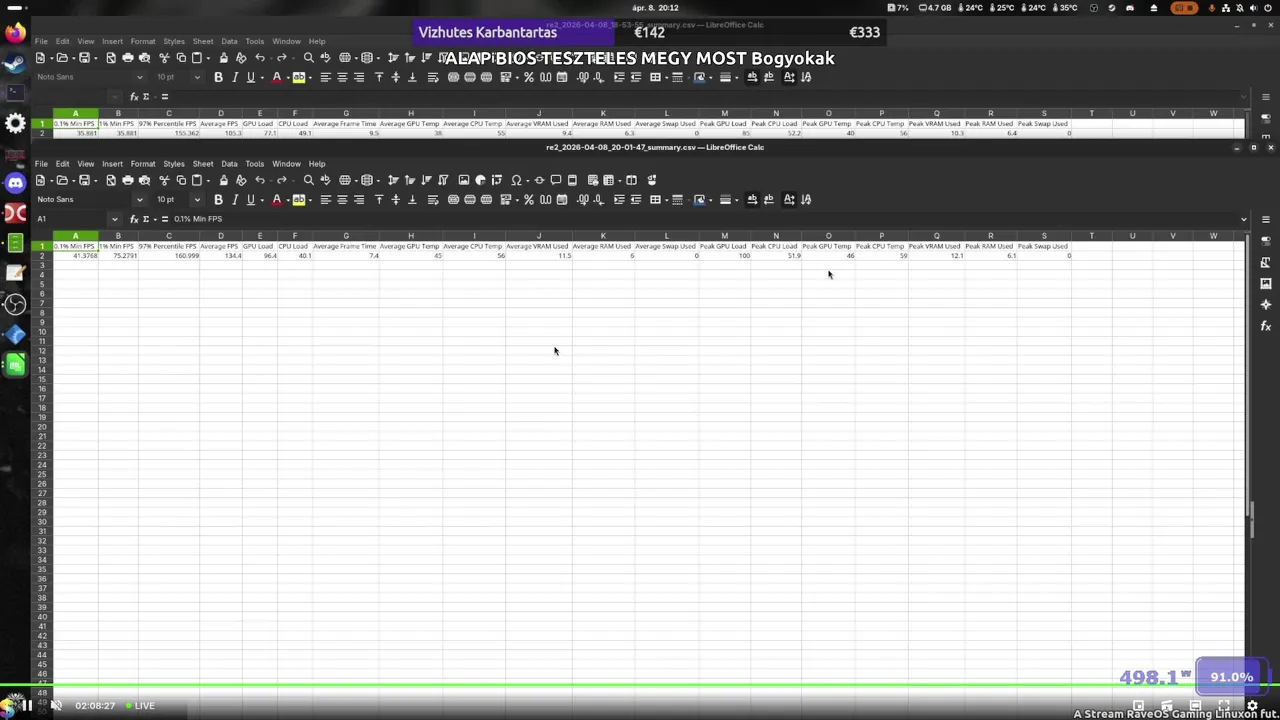Select cell with value 160.999 in front window
The width and height of the screenshot is (1280, 720).
tap(169, 256)
